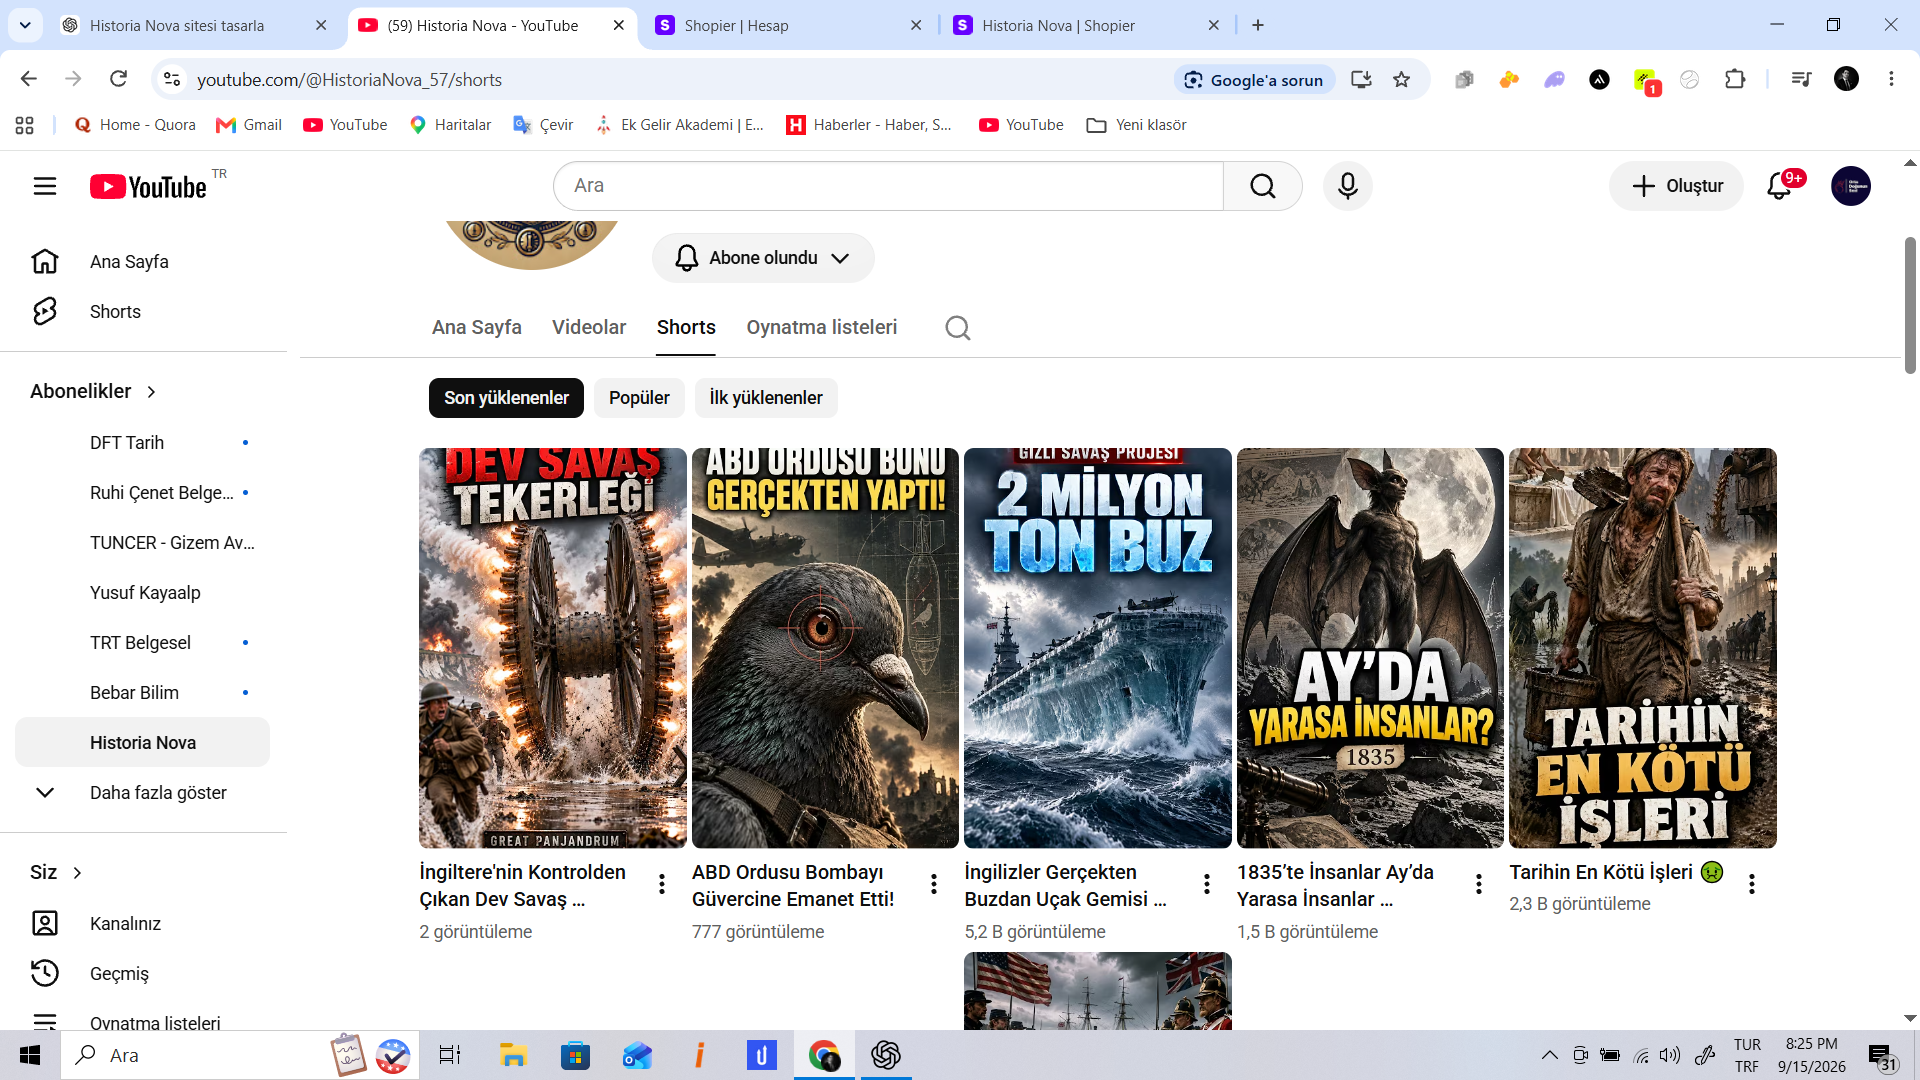Open ChatGPT app in Windows taskbar
Image resolution: width=1920 pixels, height=1080 pixels.
click(885, 1055)
